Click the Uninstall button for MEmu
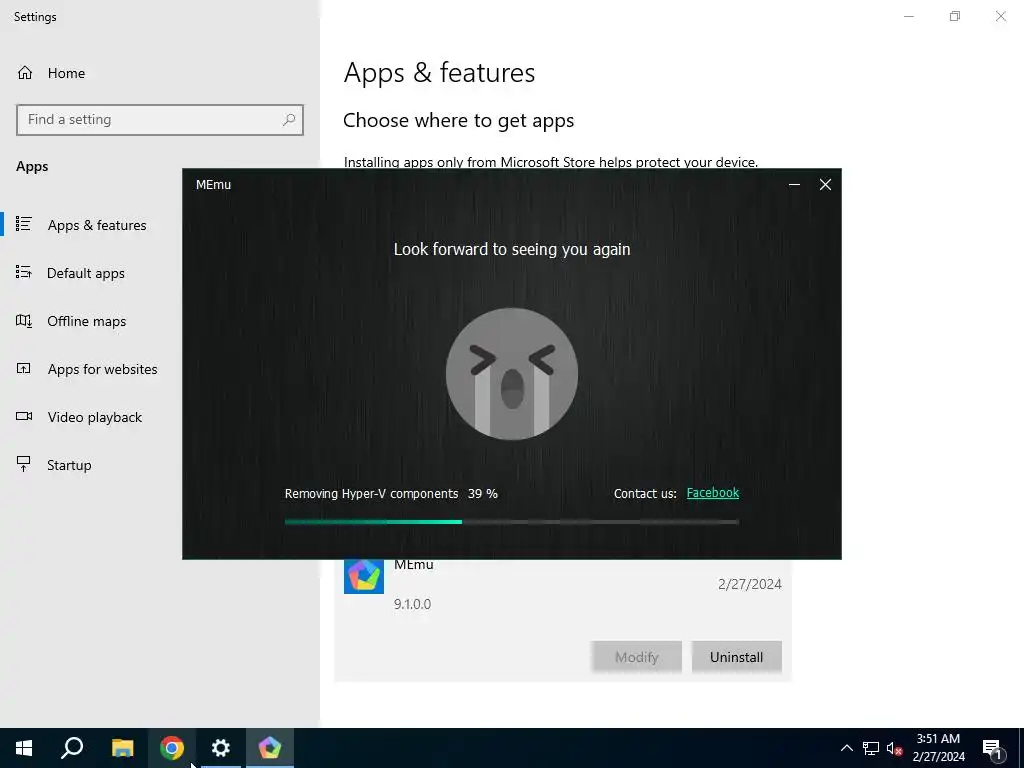Image resolution: width=1024 pixels, height=768 pixels. click(x=736, y=657)
